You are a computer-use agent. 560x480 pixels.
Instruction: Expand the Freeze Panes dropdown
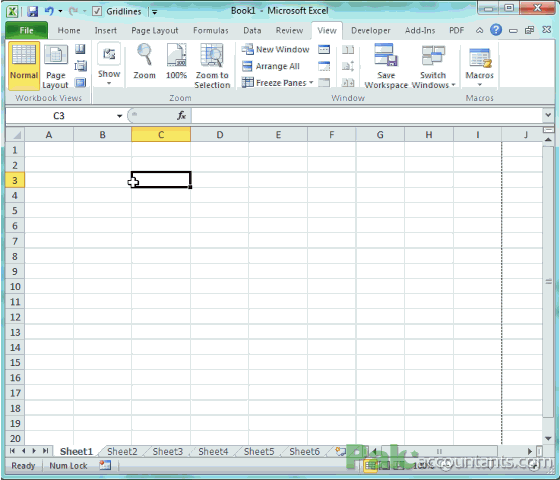(311, 83)
